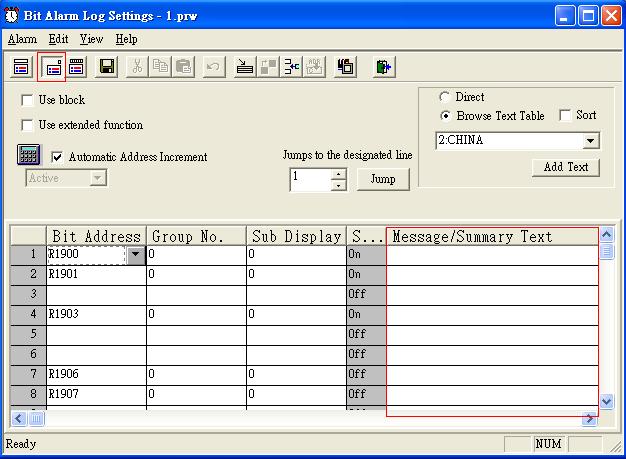This screenshot has width=626, height=459.
Task: Select the red-highlighted bit alarm toolbar icon
Action: (x=51, y=67)
